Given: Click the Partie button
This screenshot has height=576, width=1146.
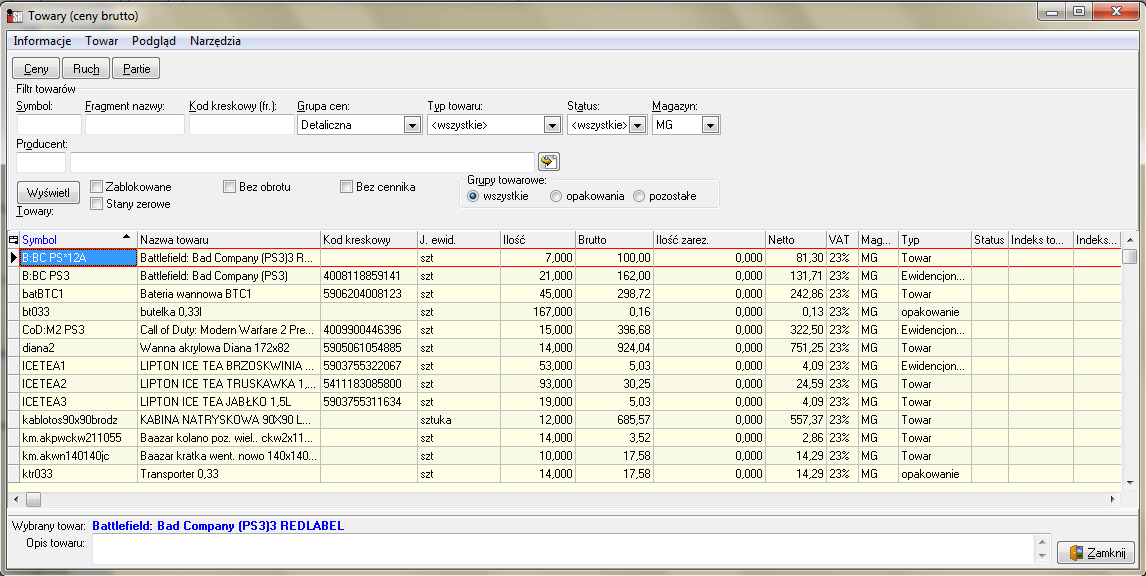Looking at the screenshot, I should point(137,69).
